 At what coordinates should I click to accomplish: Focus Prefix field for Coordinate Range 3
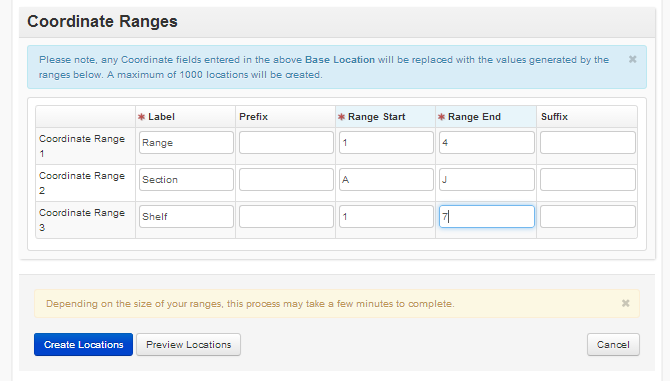(286, 217)
